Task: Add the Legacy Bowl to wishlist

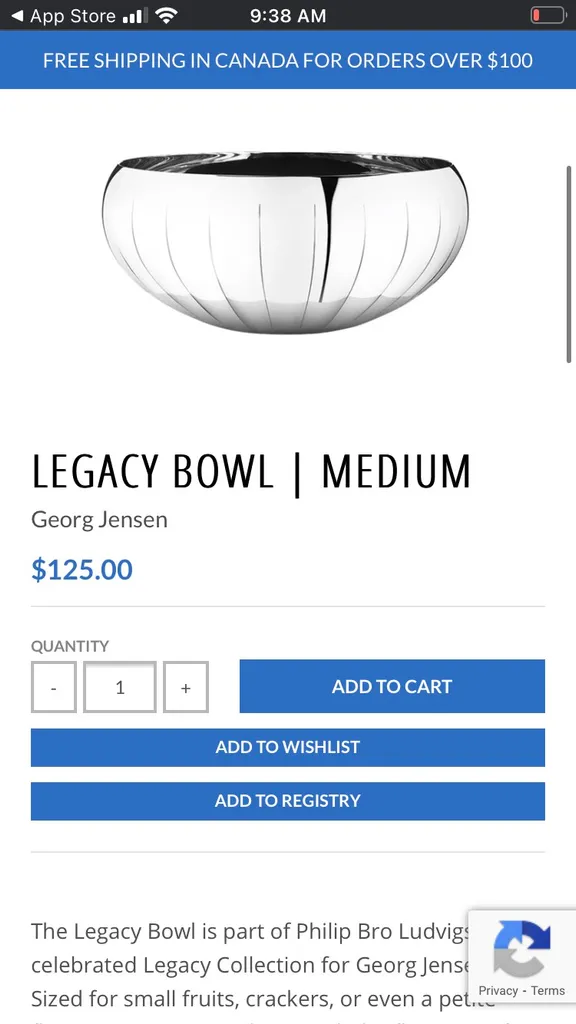Action: click(x=288, y=747)
